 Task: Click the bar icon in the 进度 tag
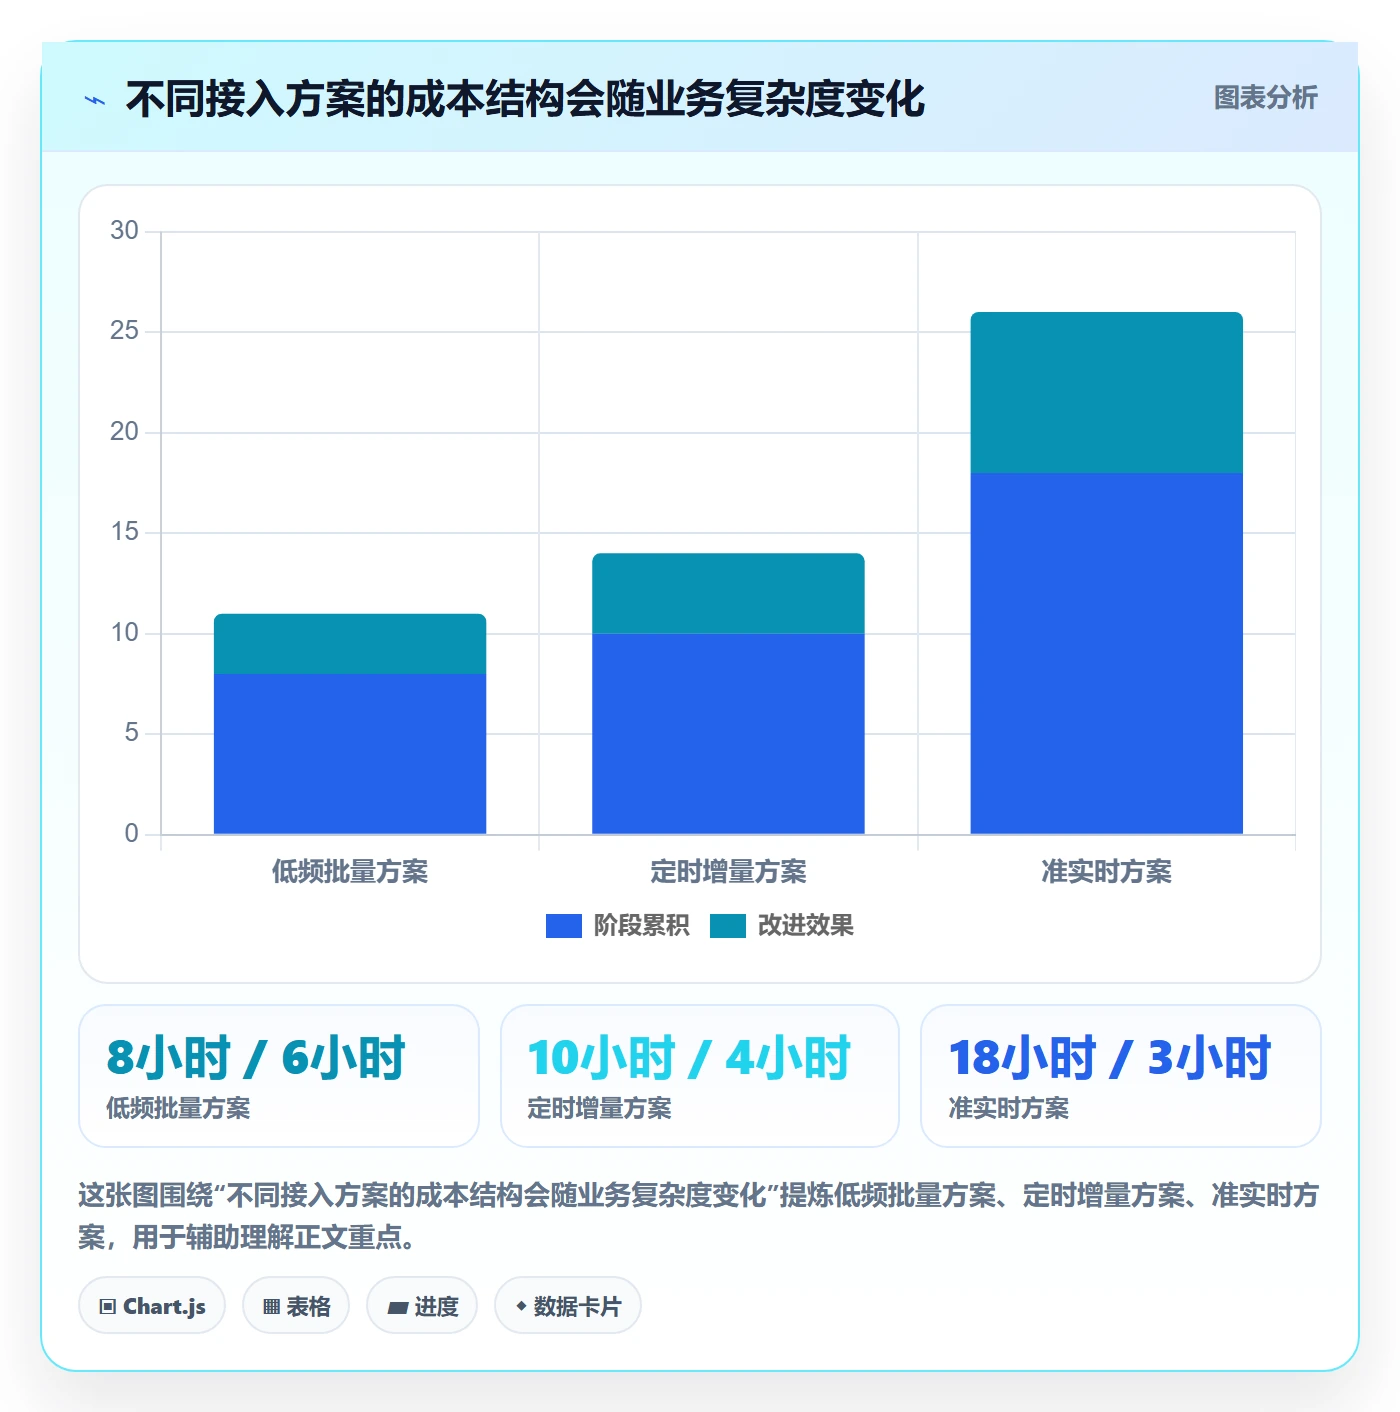coord(397,1308)
